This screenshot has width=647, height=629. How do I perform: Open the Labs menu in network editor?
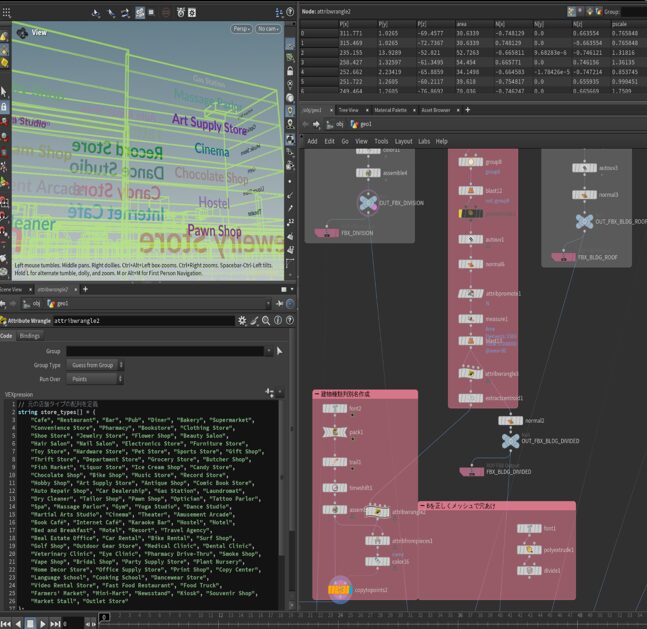[424, 142]
